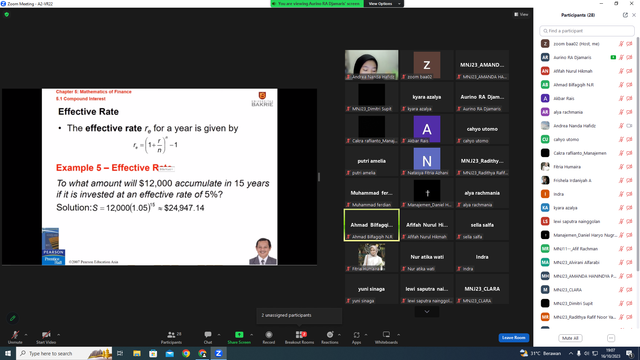Viewport: 640px width, 360px height.
Task: Select Indra in participant list
Action: click(x=587, y=194)
